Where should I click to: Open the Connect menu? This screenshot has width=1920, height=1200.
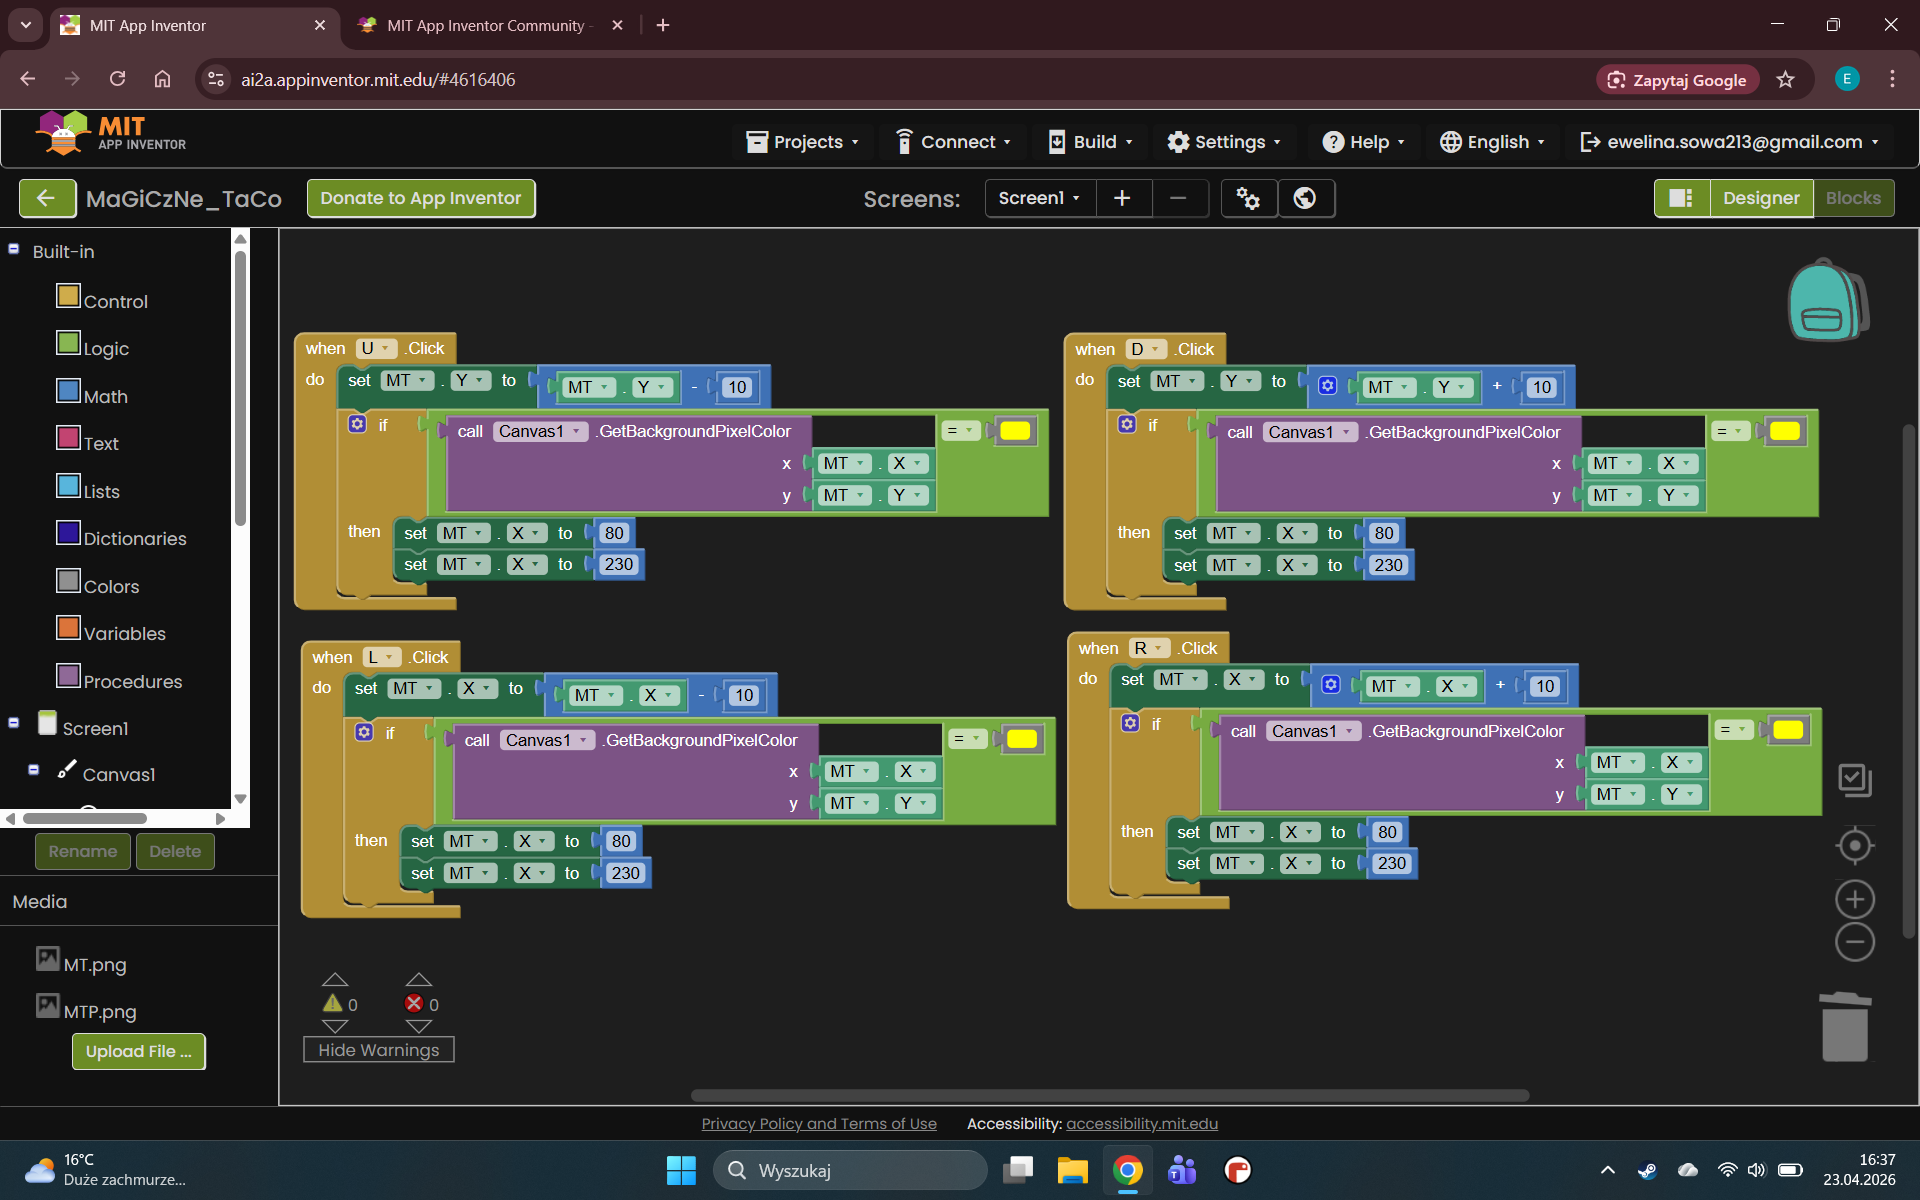[953, 142]
